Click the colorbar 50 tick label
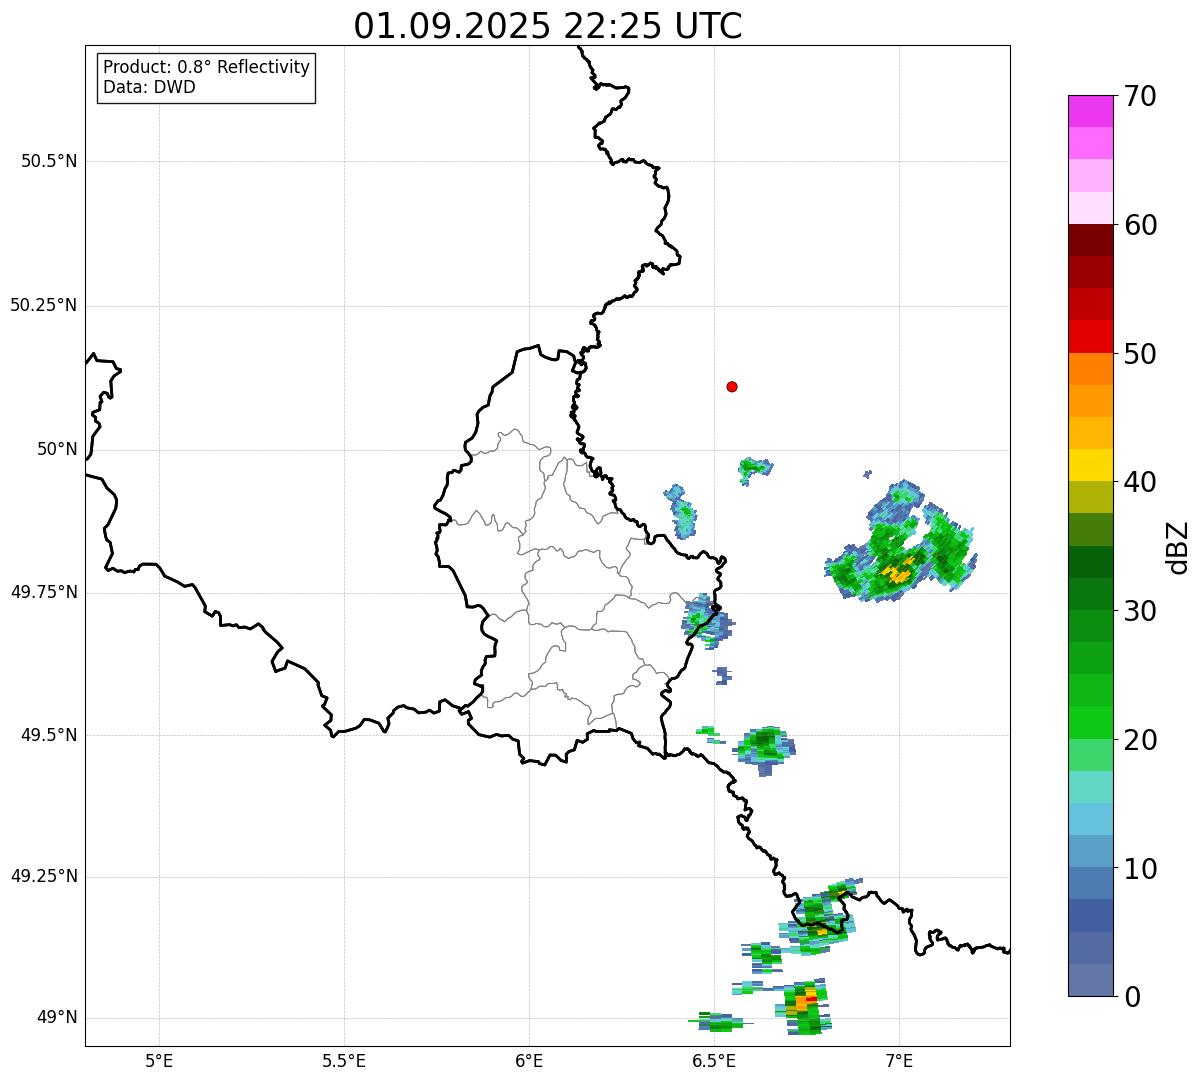This screenshot has width=1202, height=1081. point(1140,354)
